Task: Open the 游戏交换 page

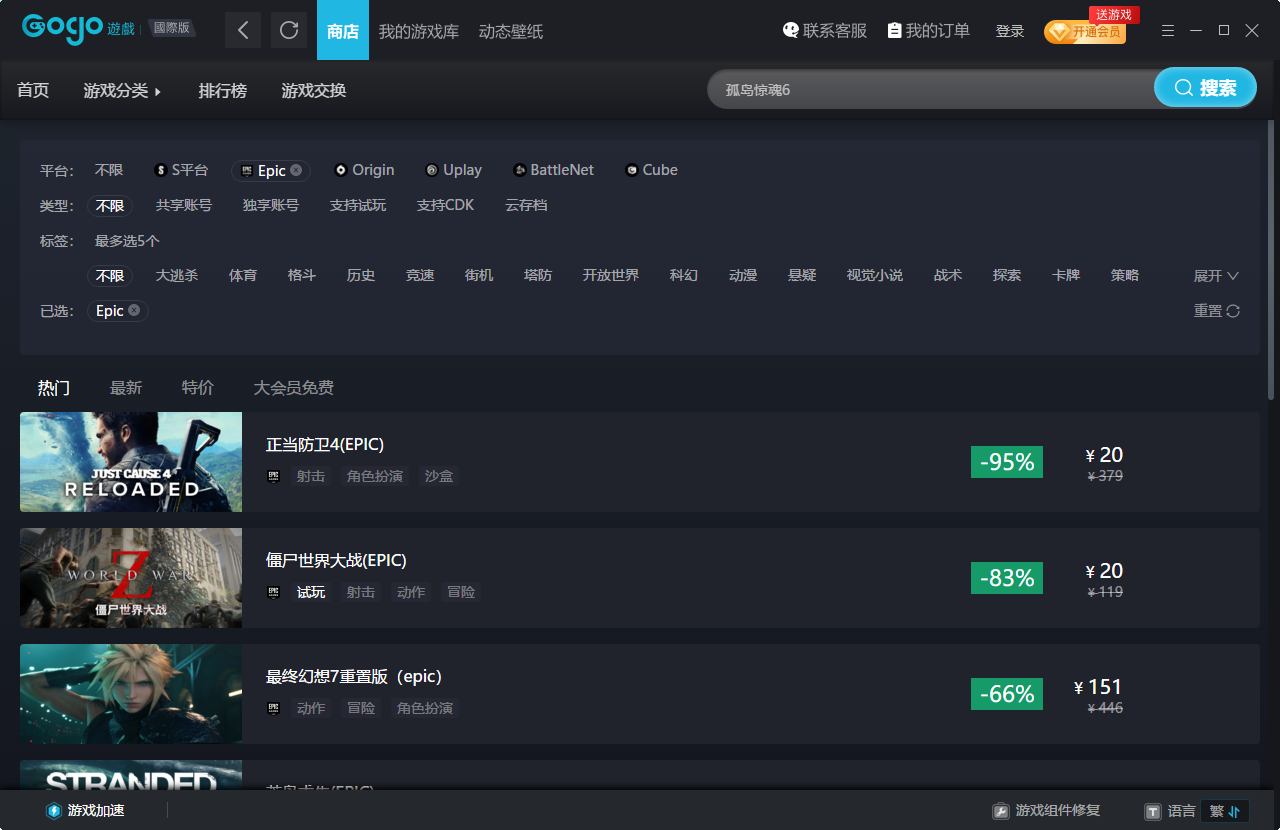Action: point(314,91)
